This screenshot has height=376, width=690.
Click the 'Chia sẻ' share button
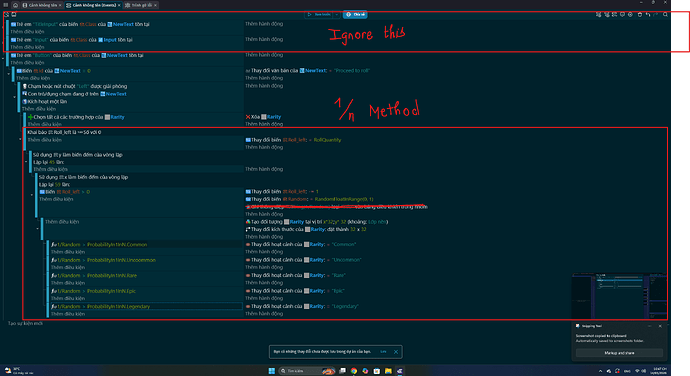click(x=355, y=15)
